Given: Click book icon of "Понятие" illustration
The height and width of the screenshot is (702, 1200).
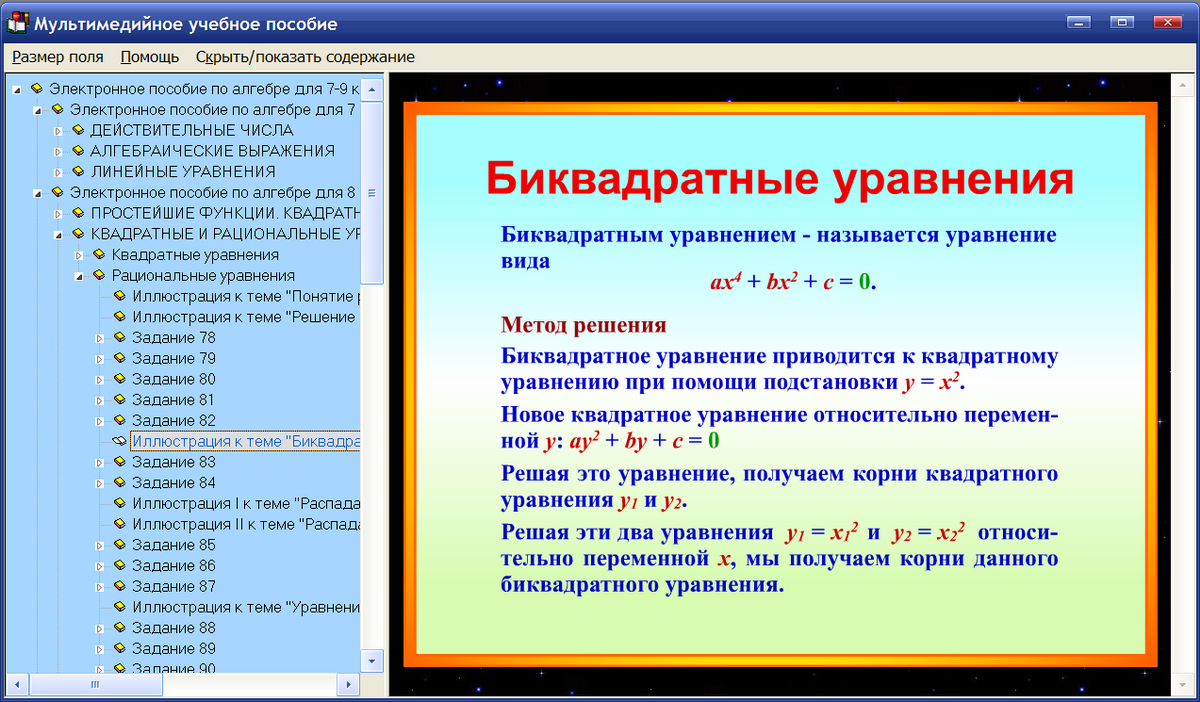Looking at the screenshot, I should (120, 296).
